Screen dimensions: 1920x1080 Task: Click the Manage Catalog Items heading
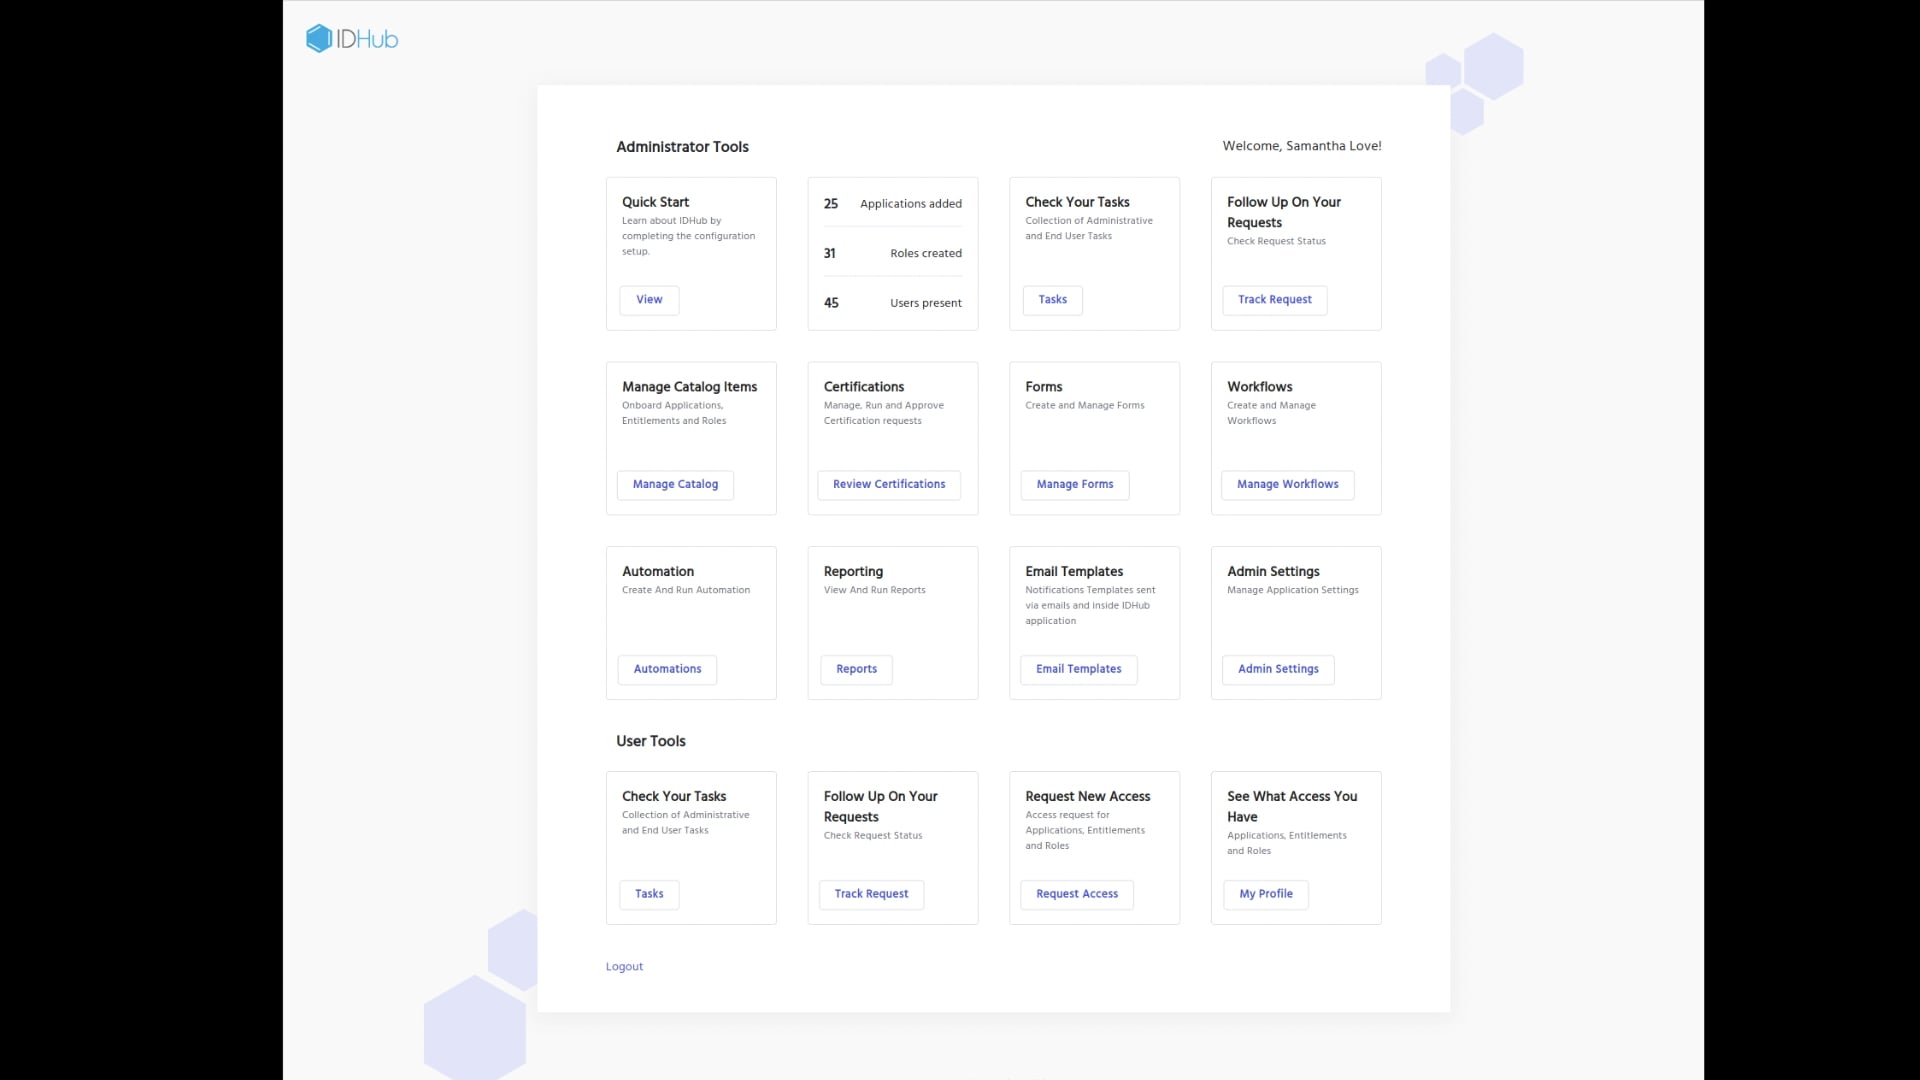[x=689, y=387]
